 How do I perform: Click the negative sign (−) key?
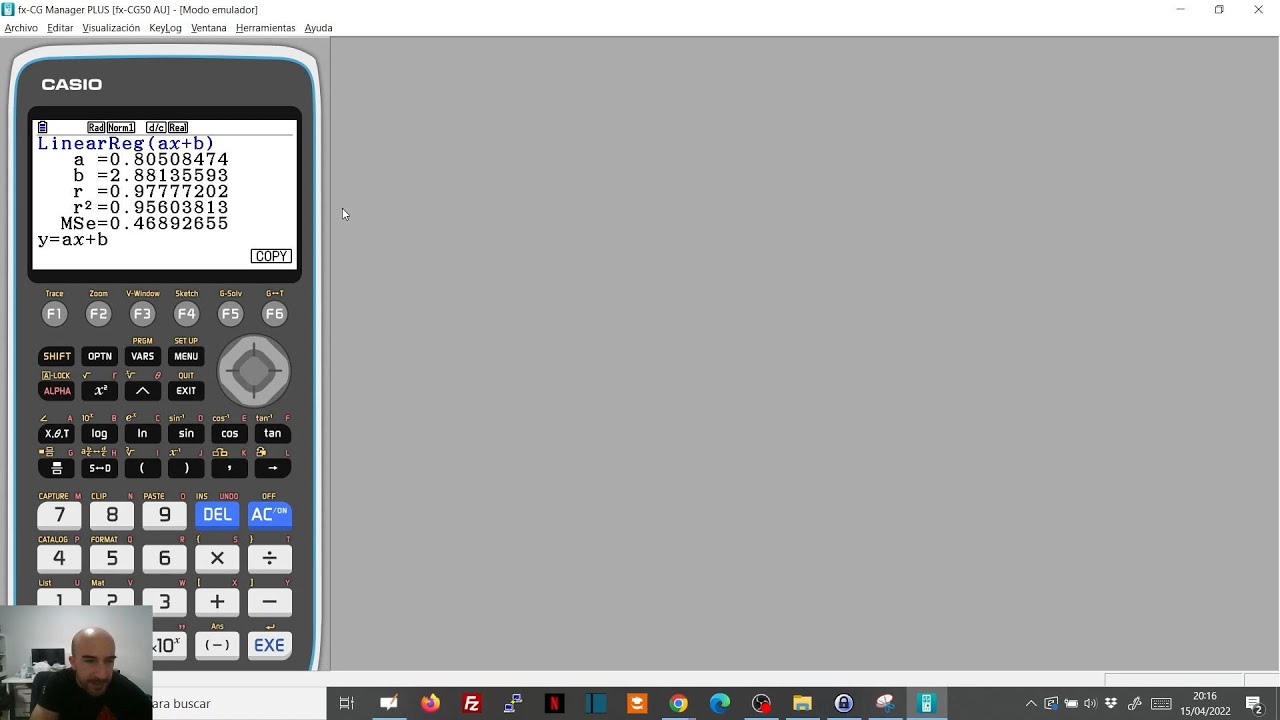pyautogui.click(x=217, y=646)
